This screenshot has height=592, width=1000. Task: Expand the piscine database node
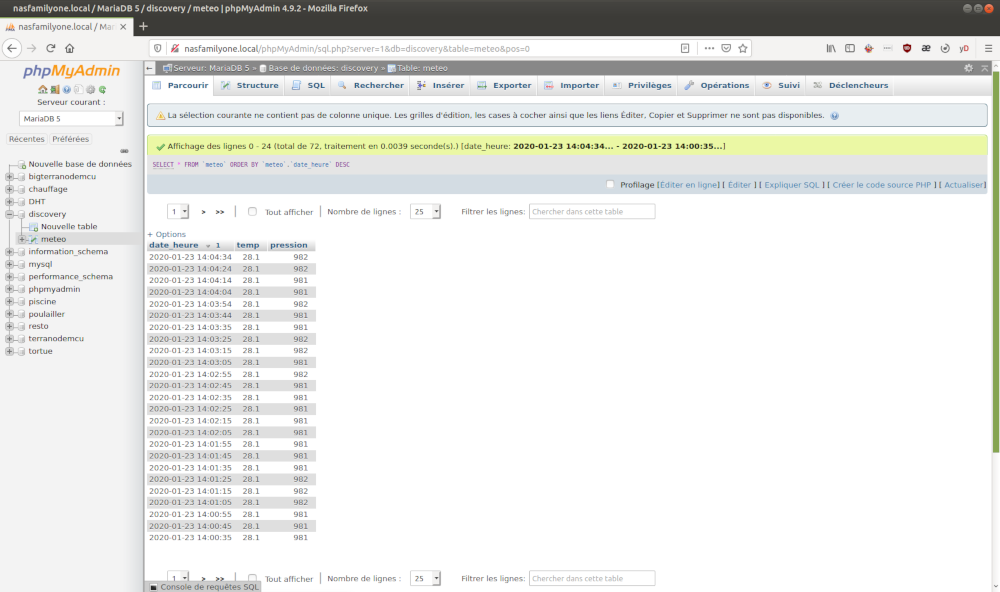[x=10, y=301]
